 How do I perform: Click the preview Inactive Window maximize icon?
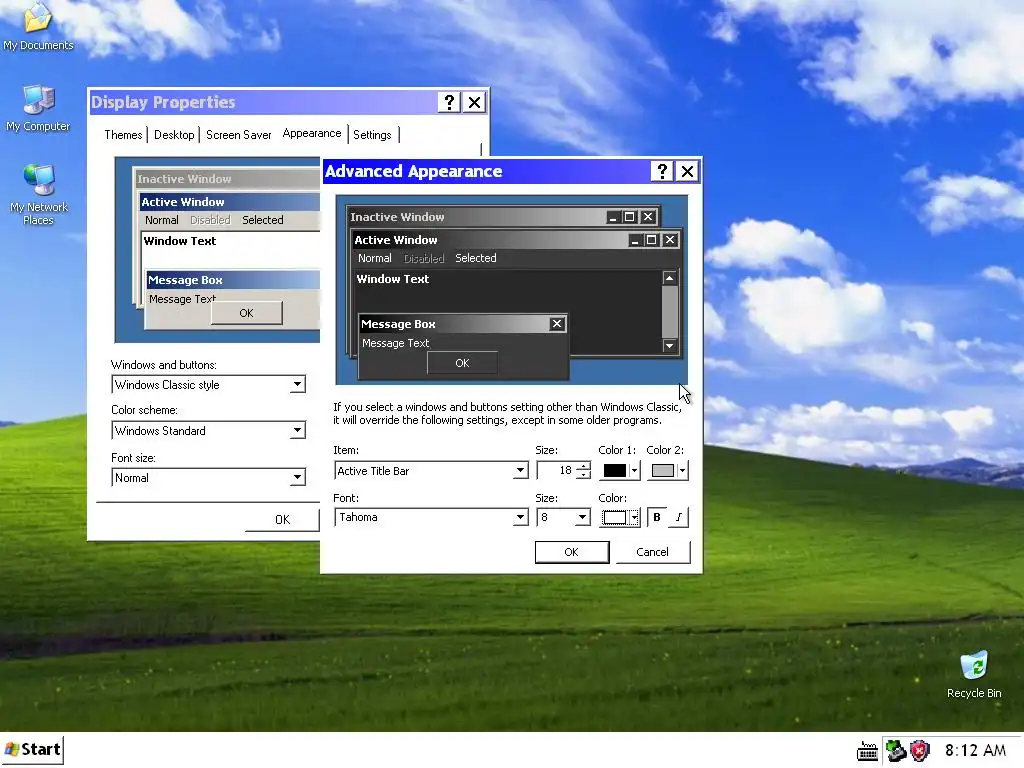coord(630,217)
